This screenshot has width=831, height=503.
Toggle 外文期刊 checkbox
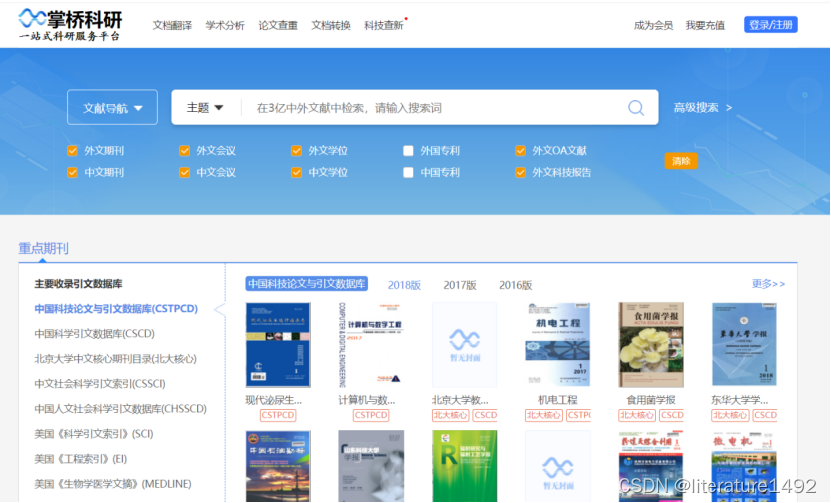pyautogui.click(x=73, y=151)
